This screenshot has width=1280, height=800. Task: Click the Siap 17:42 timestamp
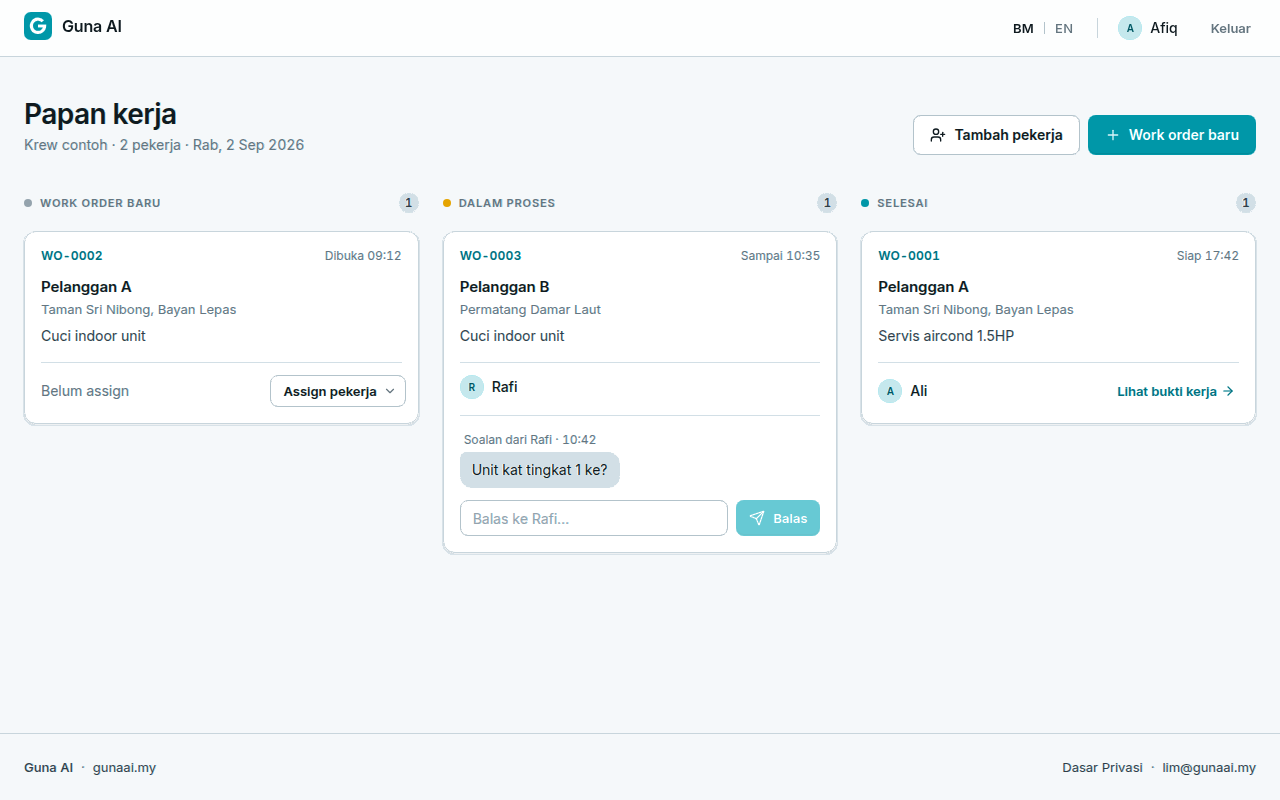(1208, 256)
